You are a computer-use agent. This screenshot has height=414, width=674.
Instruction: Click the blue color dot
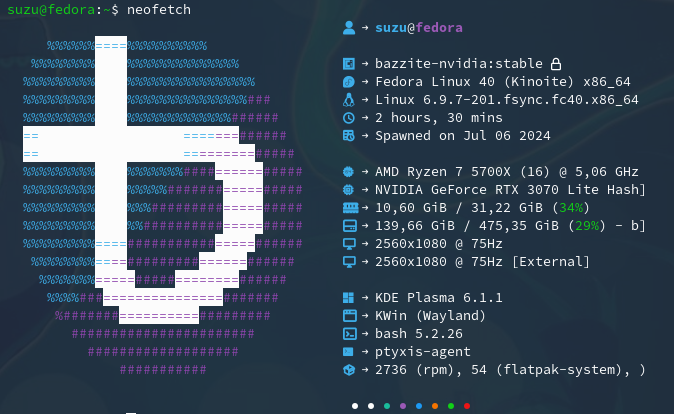(x=419, y=406)
